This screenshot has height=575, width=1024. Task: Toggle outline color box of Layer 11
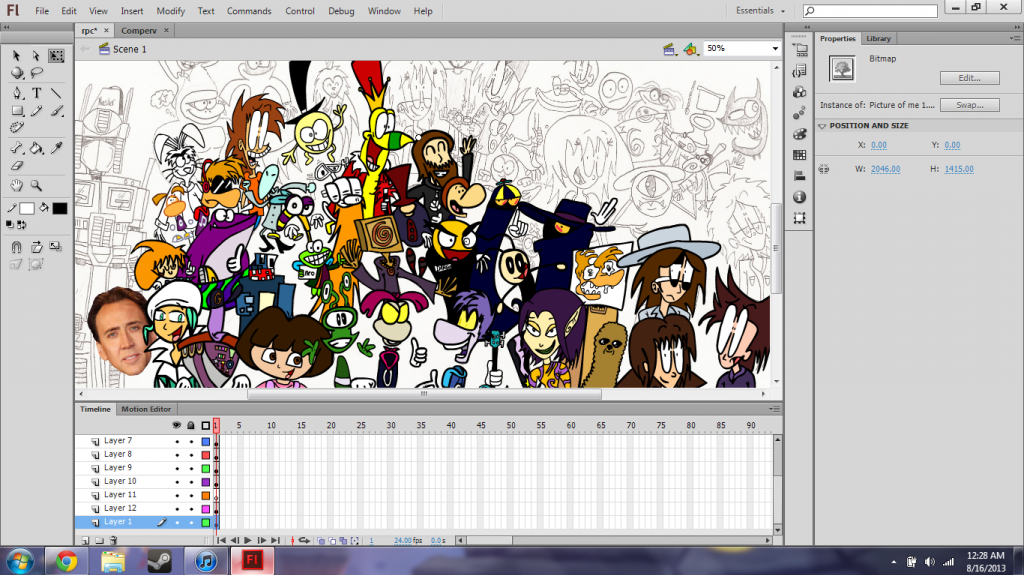[206, 495]
